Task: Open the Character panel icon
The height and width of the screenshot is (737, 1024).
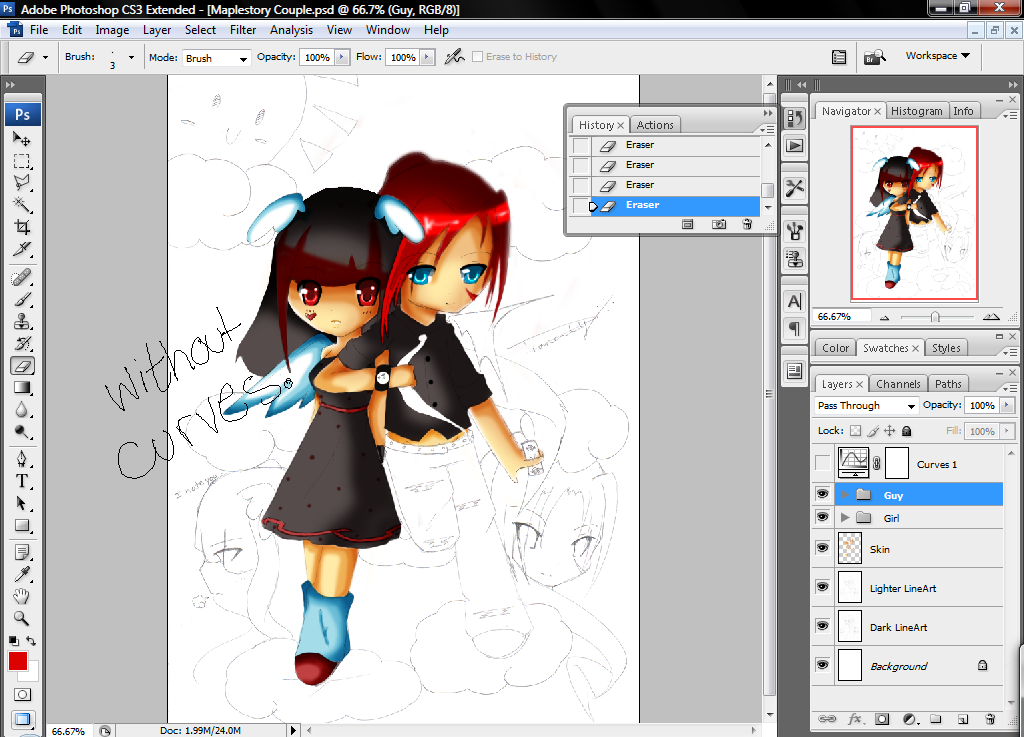Action: click(795, 302)
